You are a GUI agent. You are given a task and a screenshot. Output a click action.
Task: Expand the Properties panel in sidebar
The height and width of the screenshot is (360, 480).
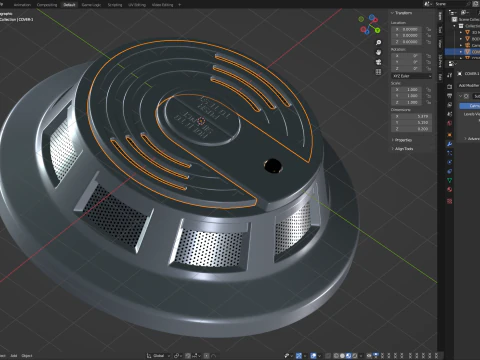click(x=401, y=140)
